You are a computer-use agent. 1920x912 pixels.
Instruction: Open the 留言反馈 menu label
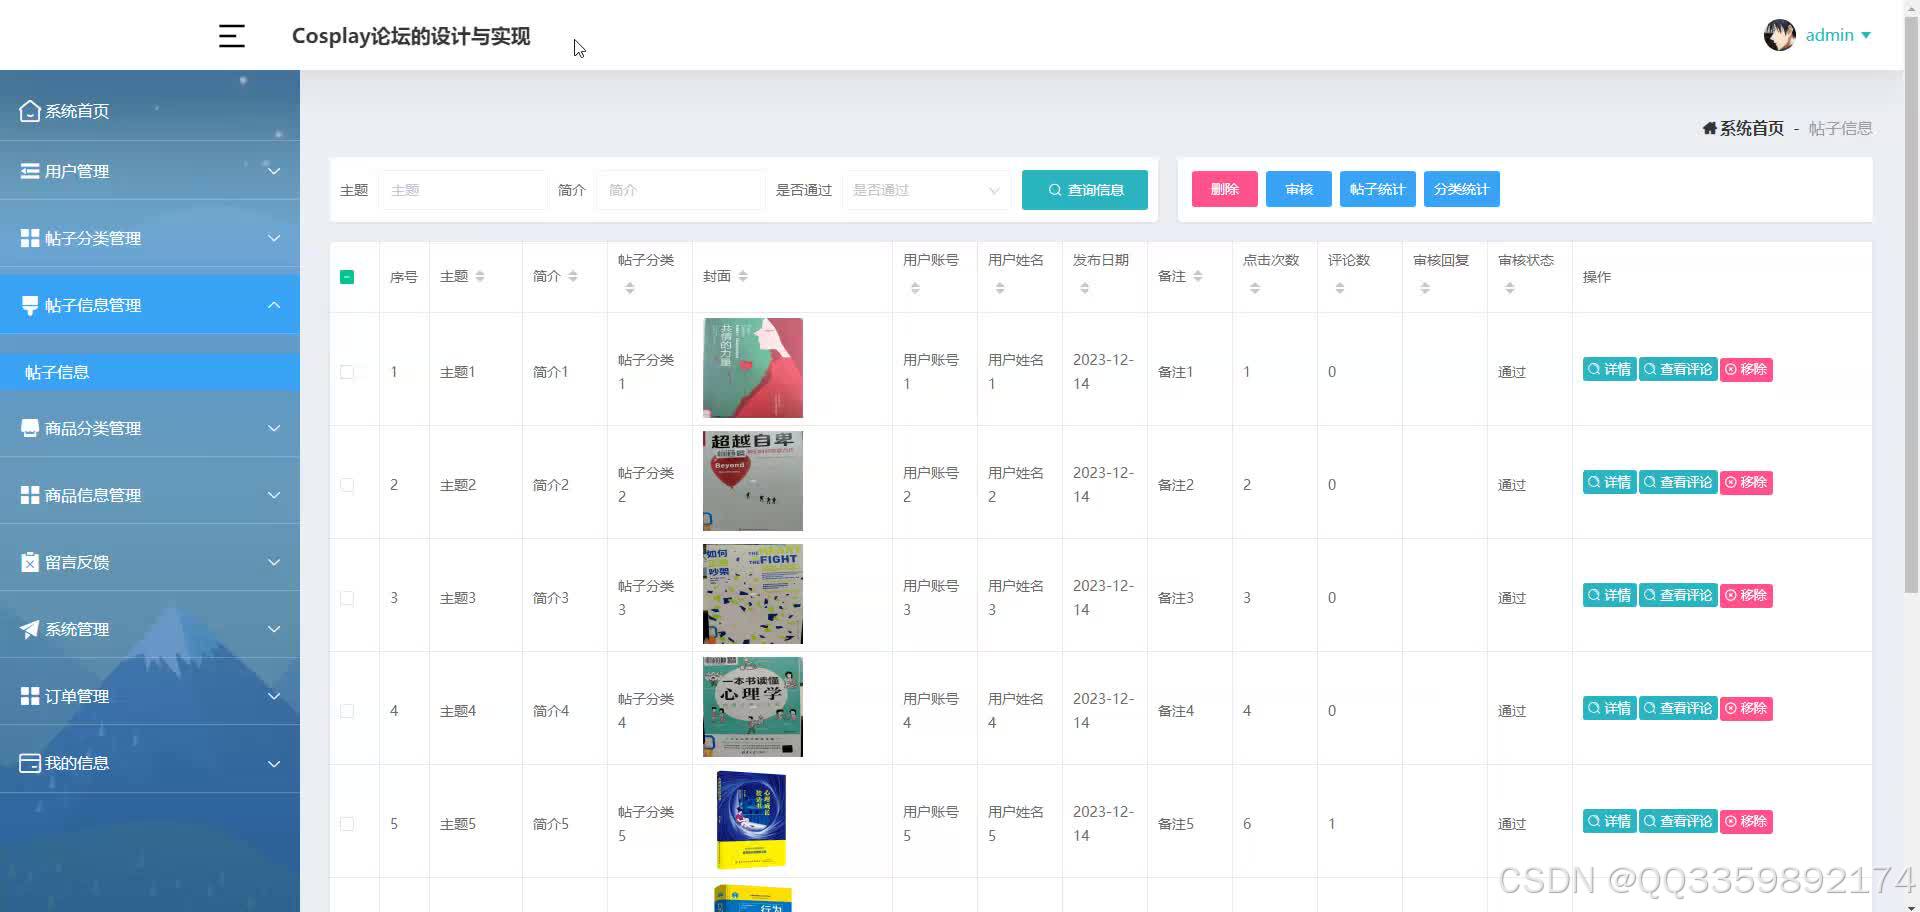77,562
